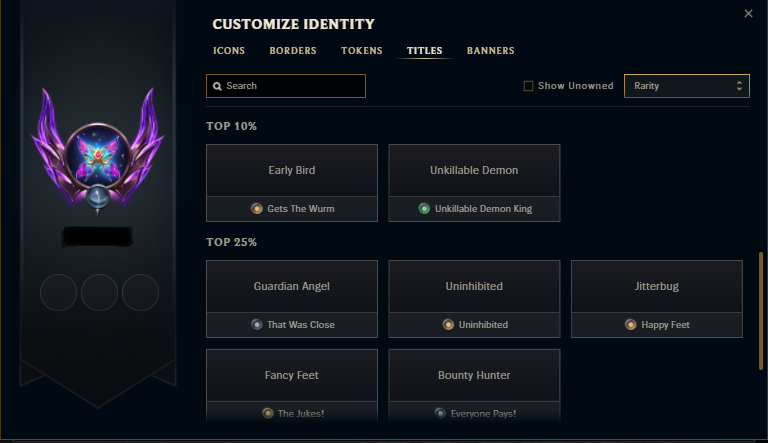
Task: Open the Borders tab
Action: [x=293, y=50]
